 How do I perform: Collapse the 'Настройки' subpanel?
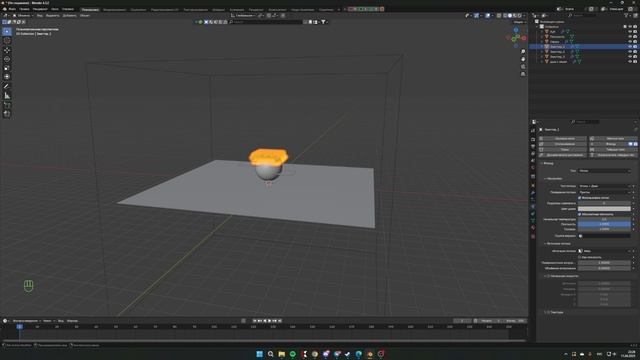pyautogui.click(x=554, y=179)
